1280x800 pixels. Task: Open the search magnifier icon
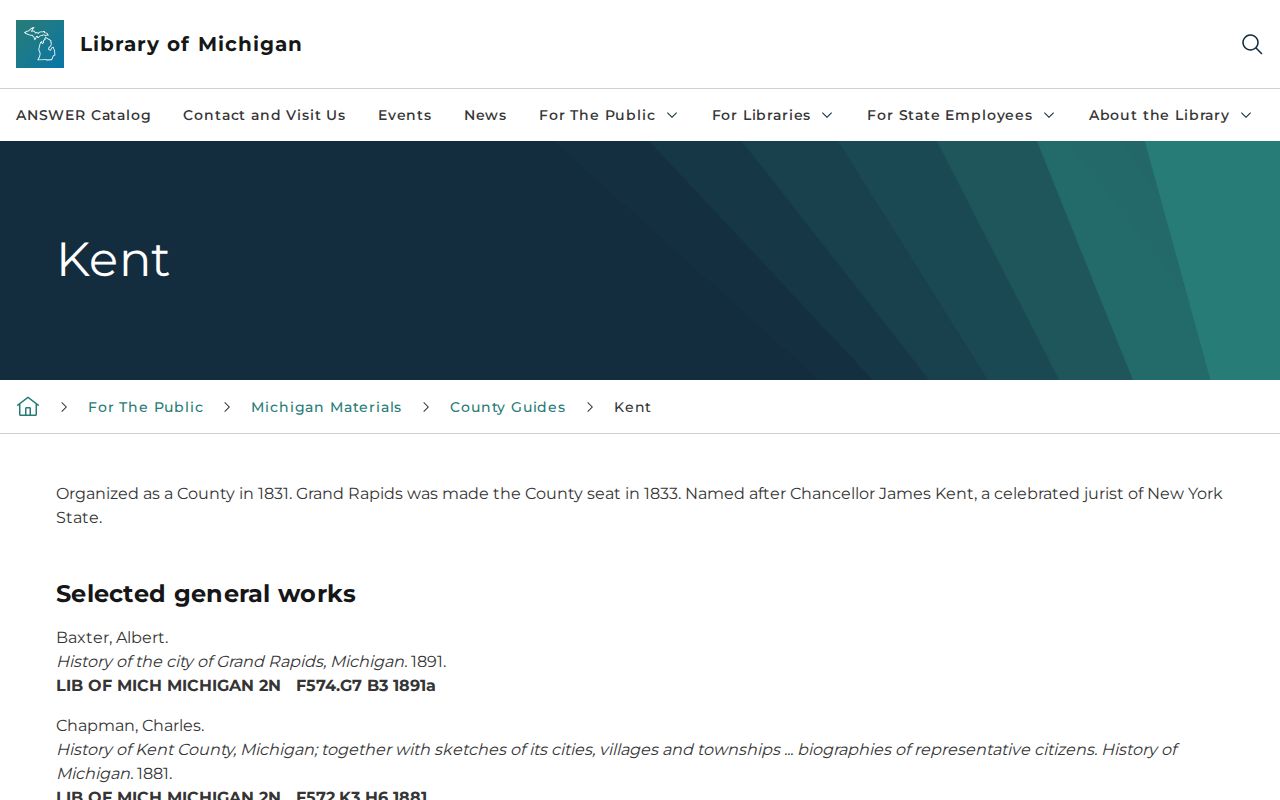(x=1252, y=44)
